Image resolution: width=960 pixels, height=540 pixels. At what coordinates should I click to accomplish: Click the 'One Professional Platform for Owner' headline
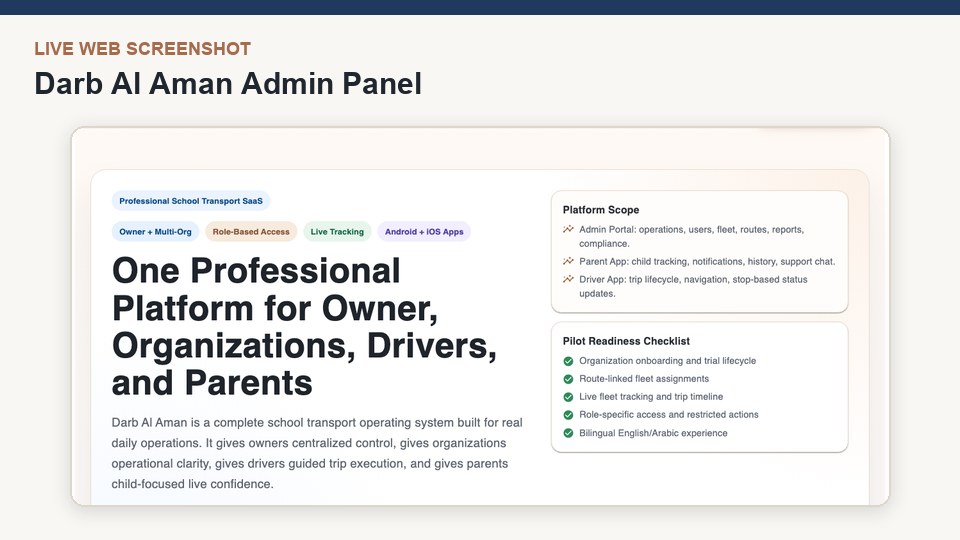click(304, 327)
